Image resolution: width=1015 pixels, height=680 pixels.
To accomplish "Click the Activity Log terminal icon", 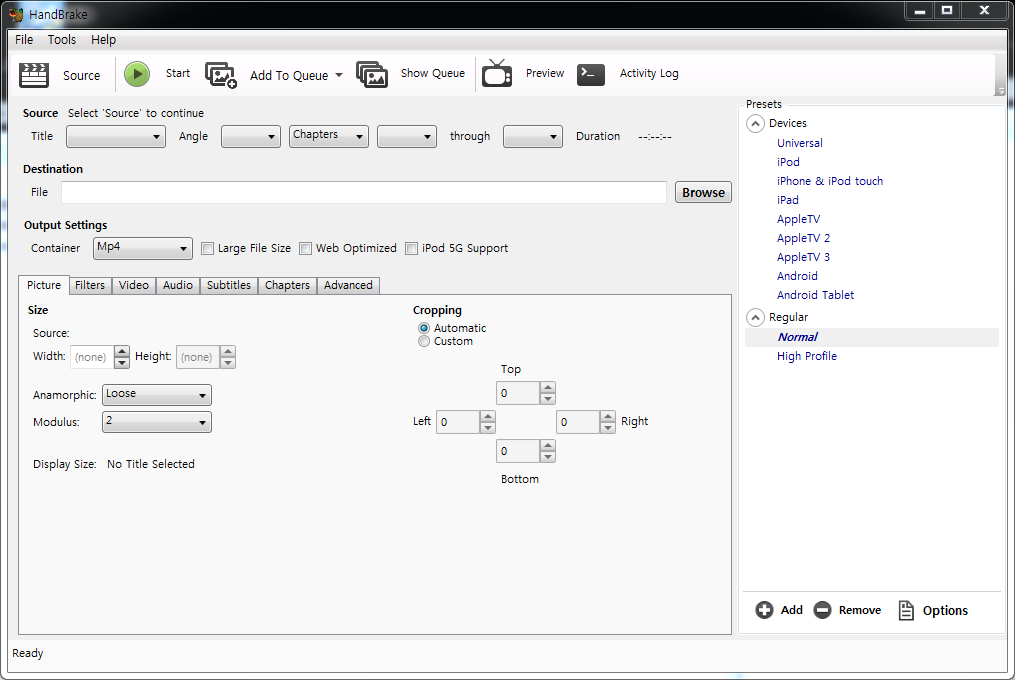I will [590, 74].
